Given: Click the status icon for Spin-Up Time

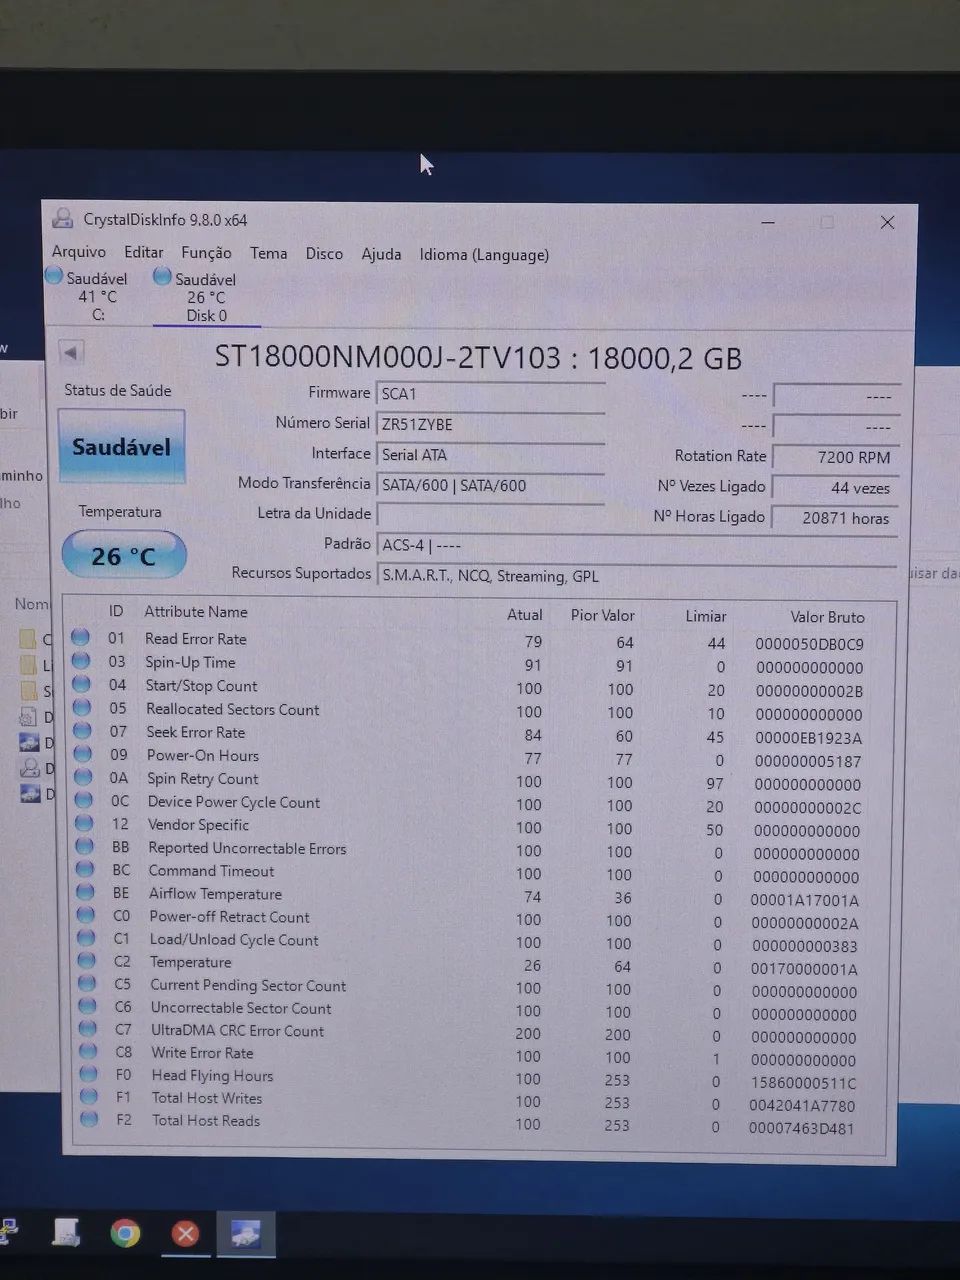Looking at the screenshot, I should [81, 661].
